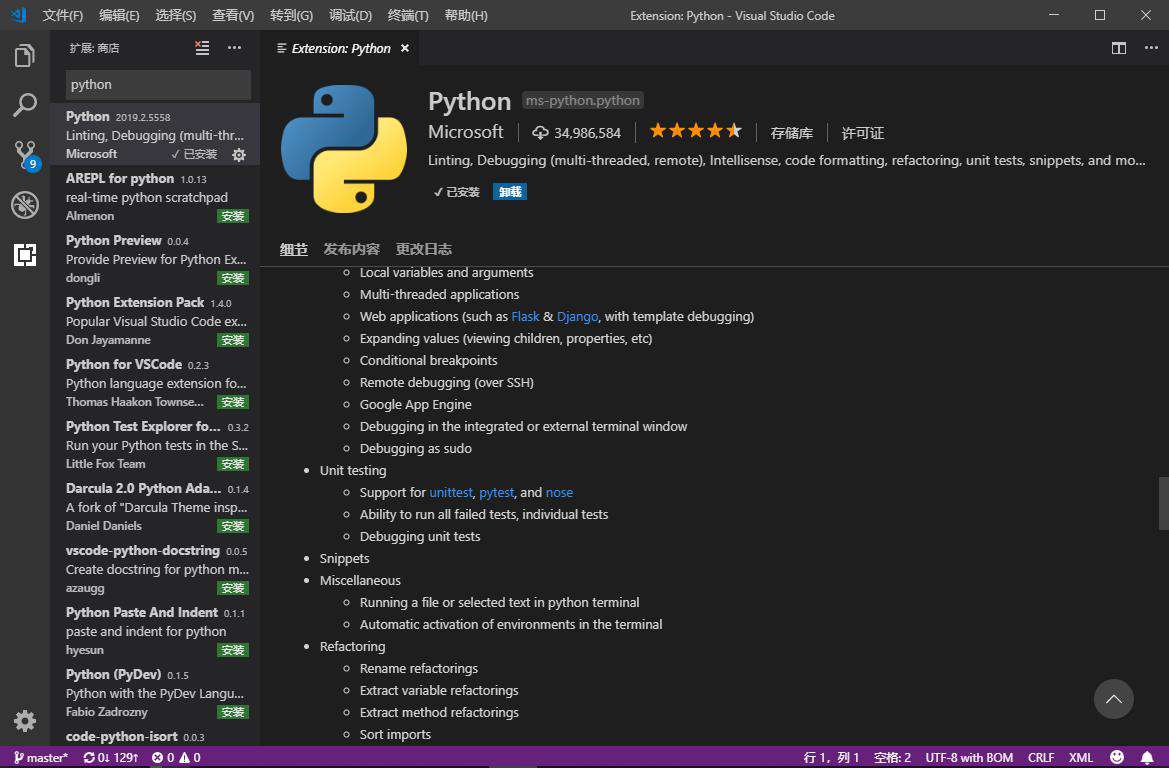Open editor more actions ellipsis
1169x768 pixels.
pyautogui.click(x=1151, y=48)
